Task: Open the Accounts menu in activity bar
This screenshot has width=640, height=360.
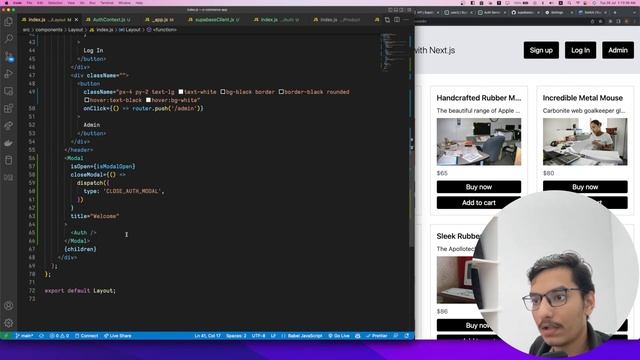Action: tap(8, 306)
